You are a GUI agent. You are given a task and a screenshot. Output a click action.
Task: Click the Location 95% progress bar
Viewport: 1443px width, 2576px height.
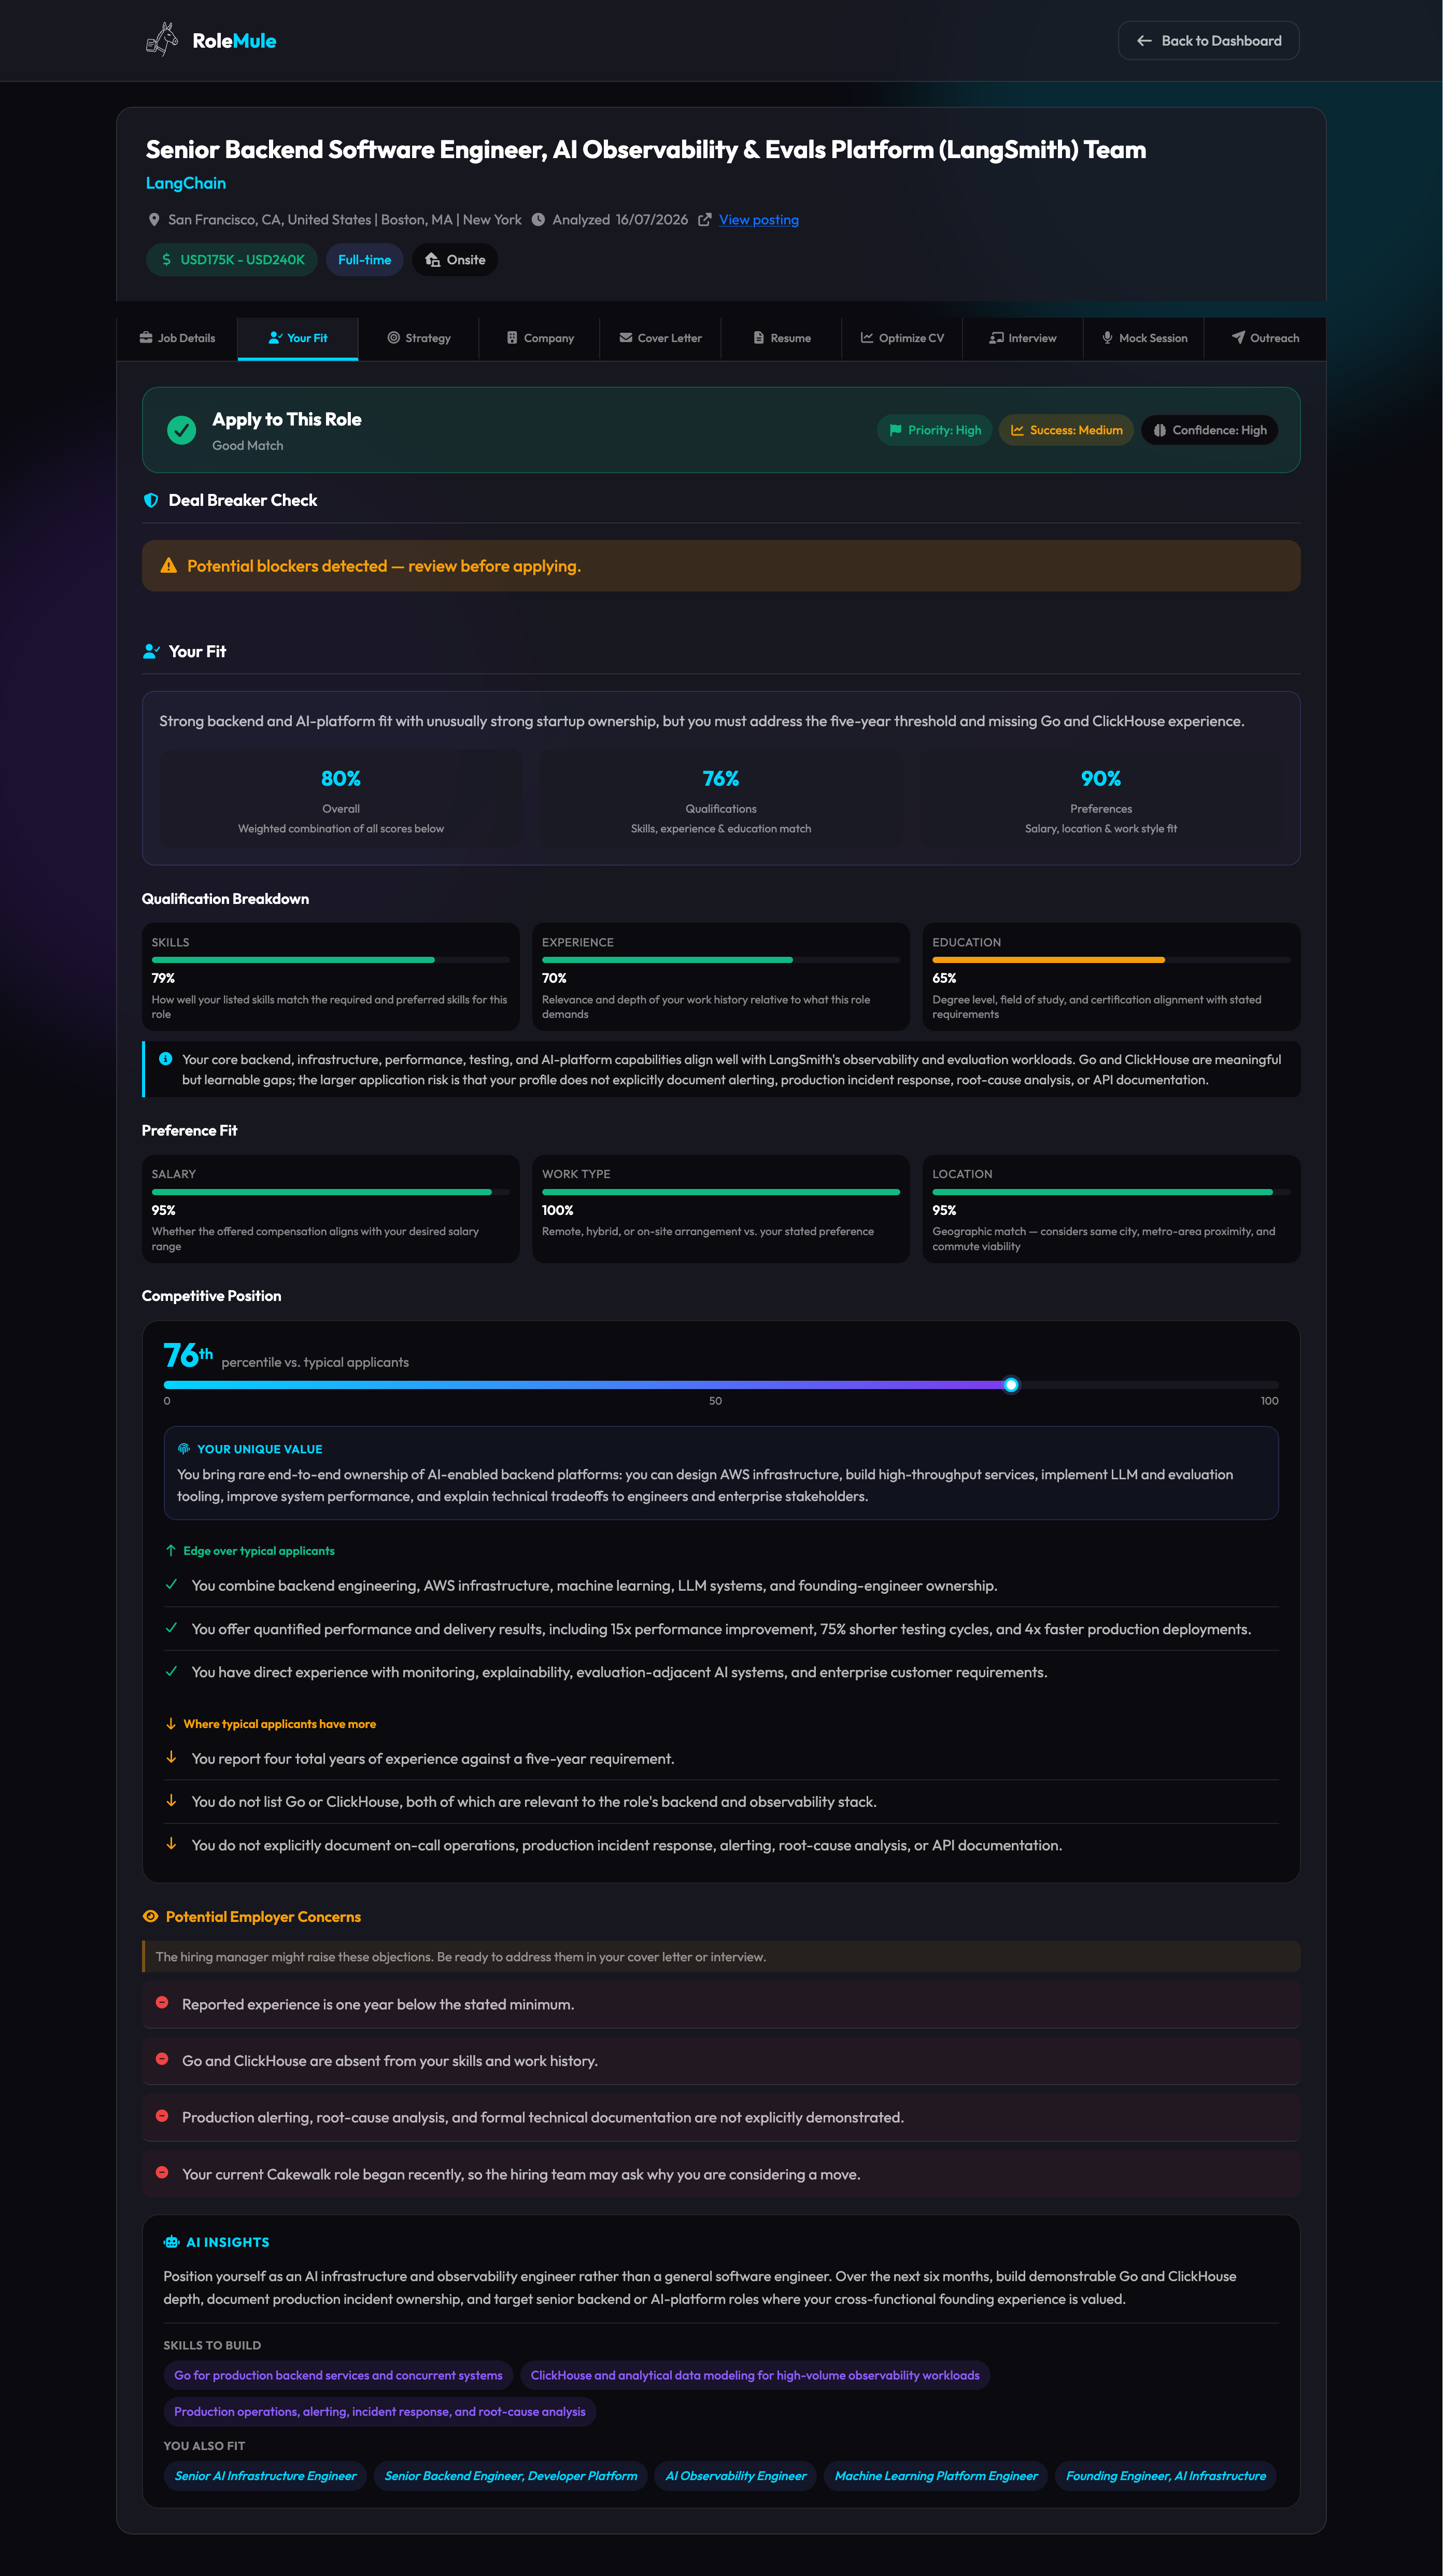click(x=1111, y=1192)
